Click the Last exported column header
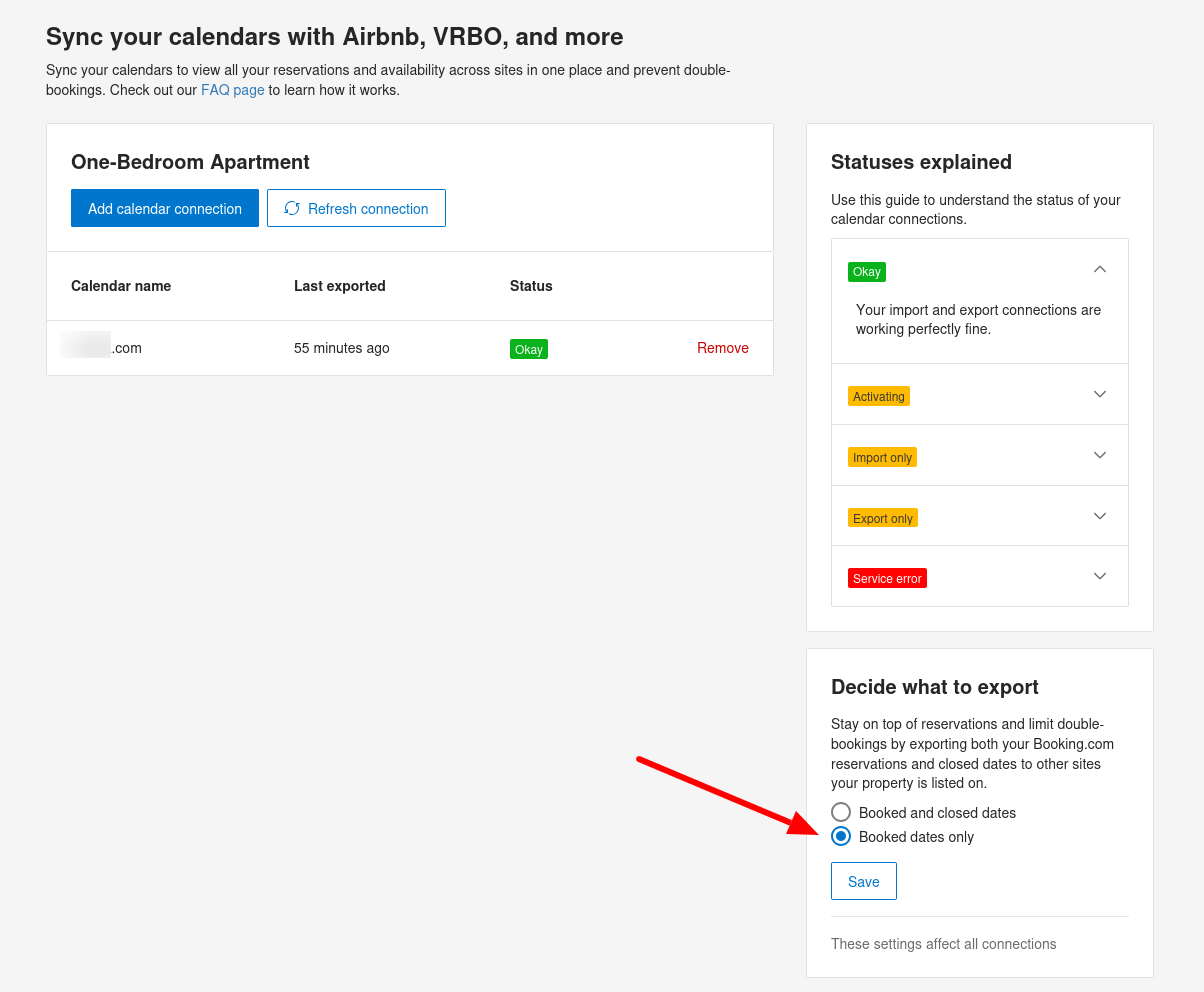1204x992 pixels. tap(339, 286)
